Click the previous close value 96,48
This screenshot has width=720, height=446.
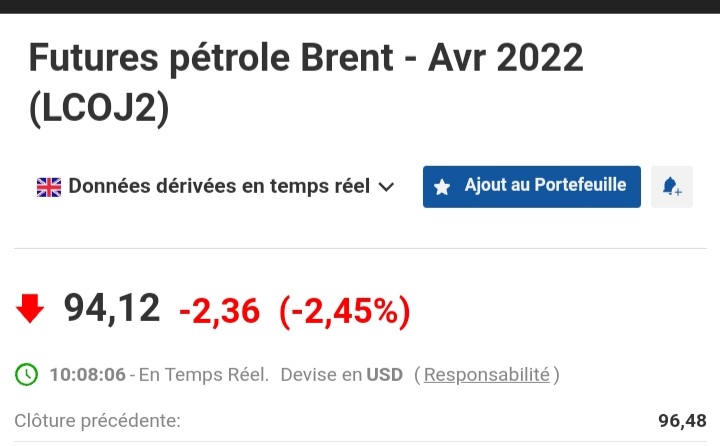(682, 421)
